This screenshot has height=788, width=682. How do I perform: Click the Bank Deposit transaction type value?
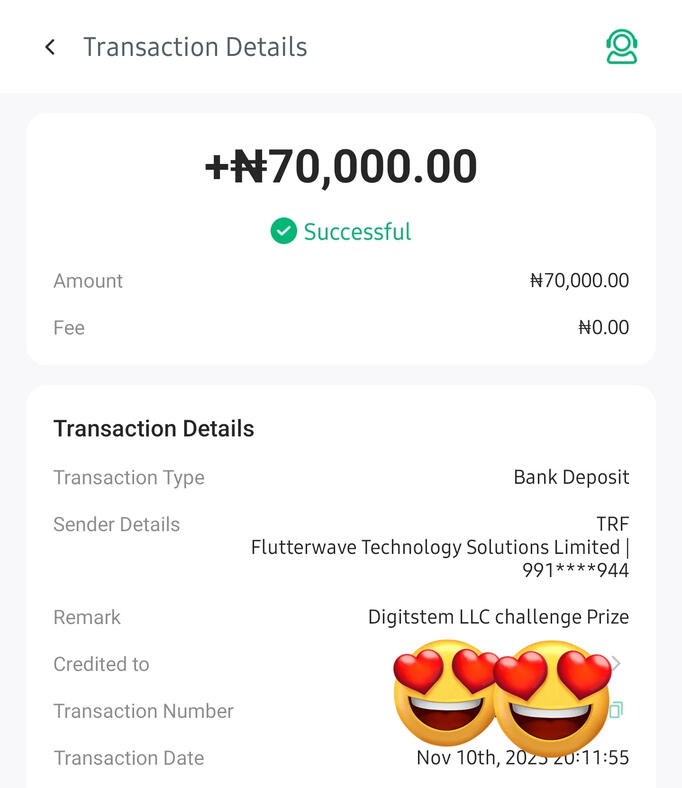tap(571, 477)
